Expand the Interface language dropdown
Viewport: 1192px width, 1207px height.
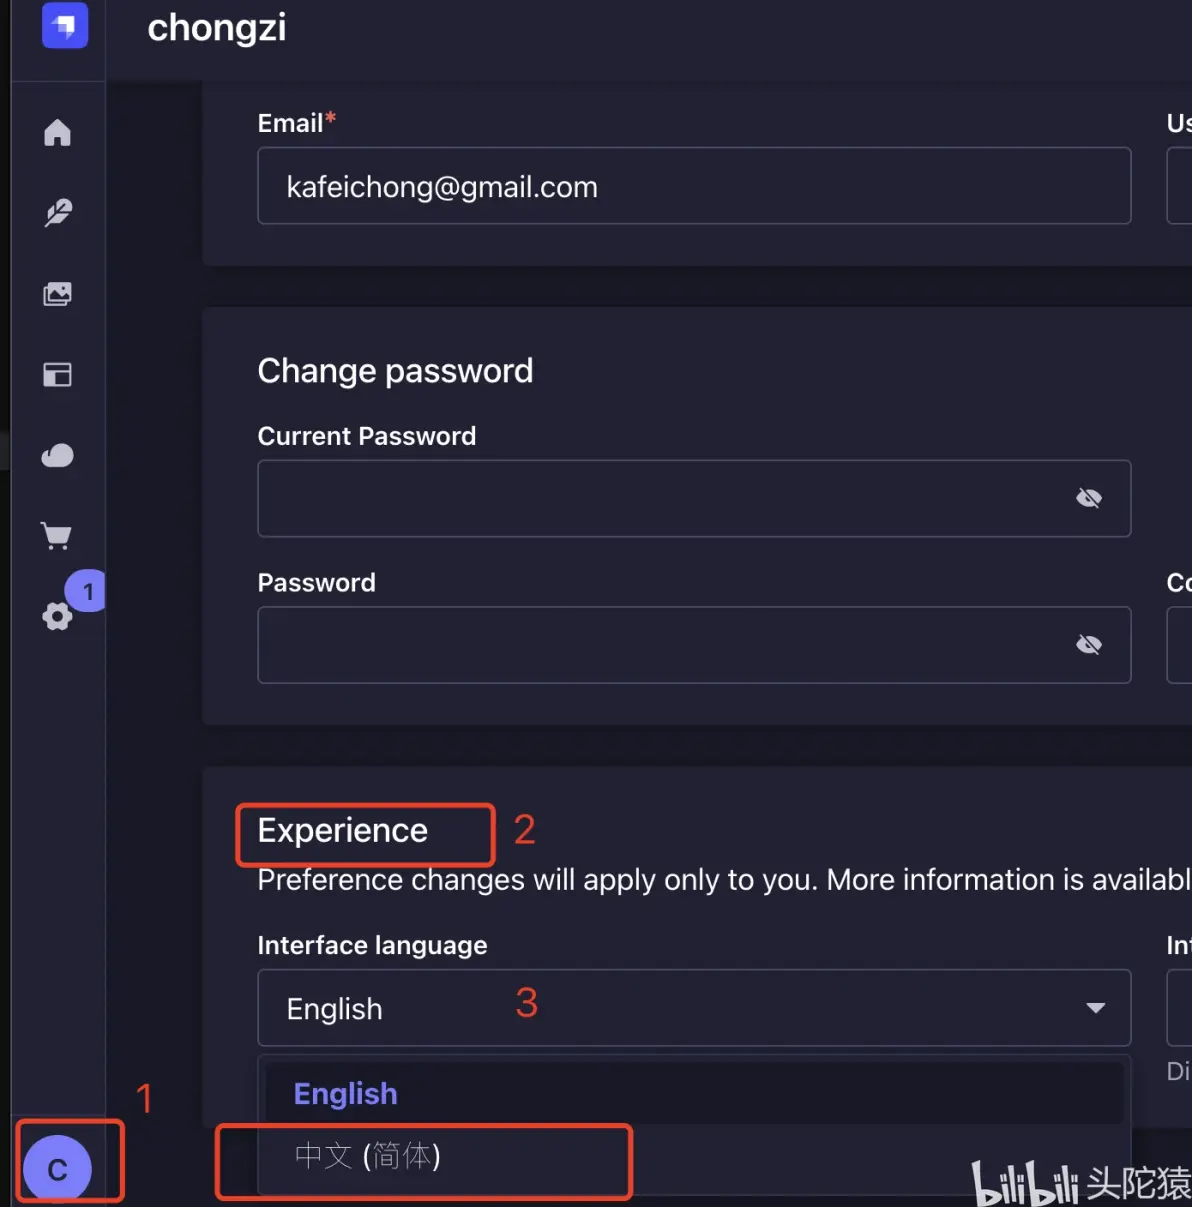694,1008
